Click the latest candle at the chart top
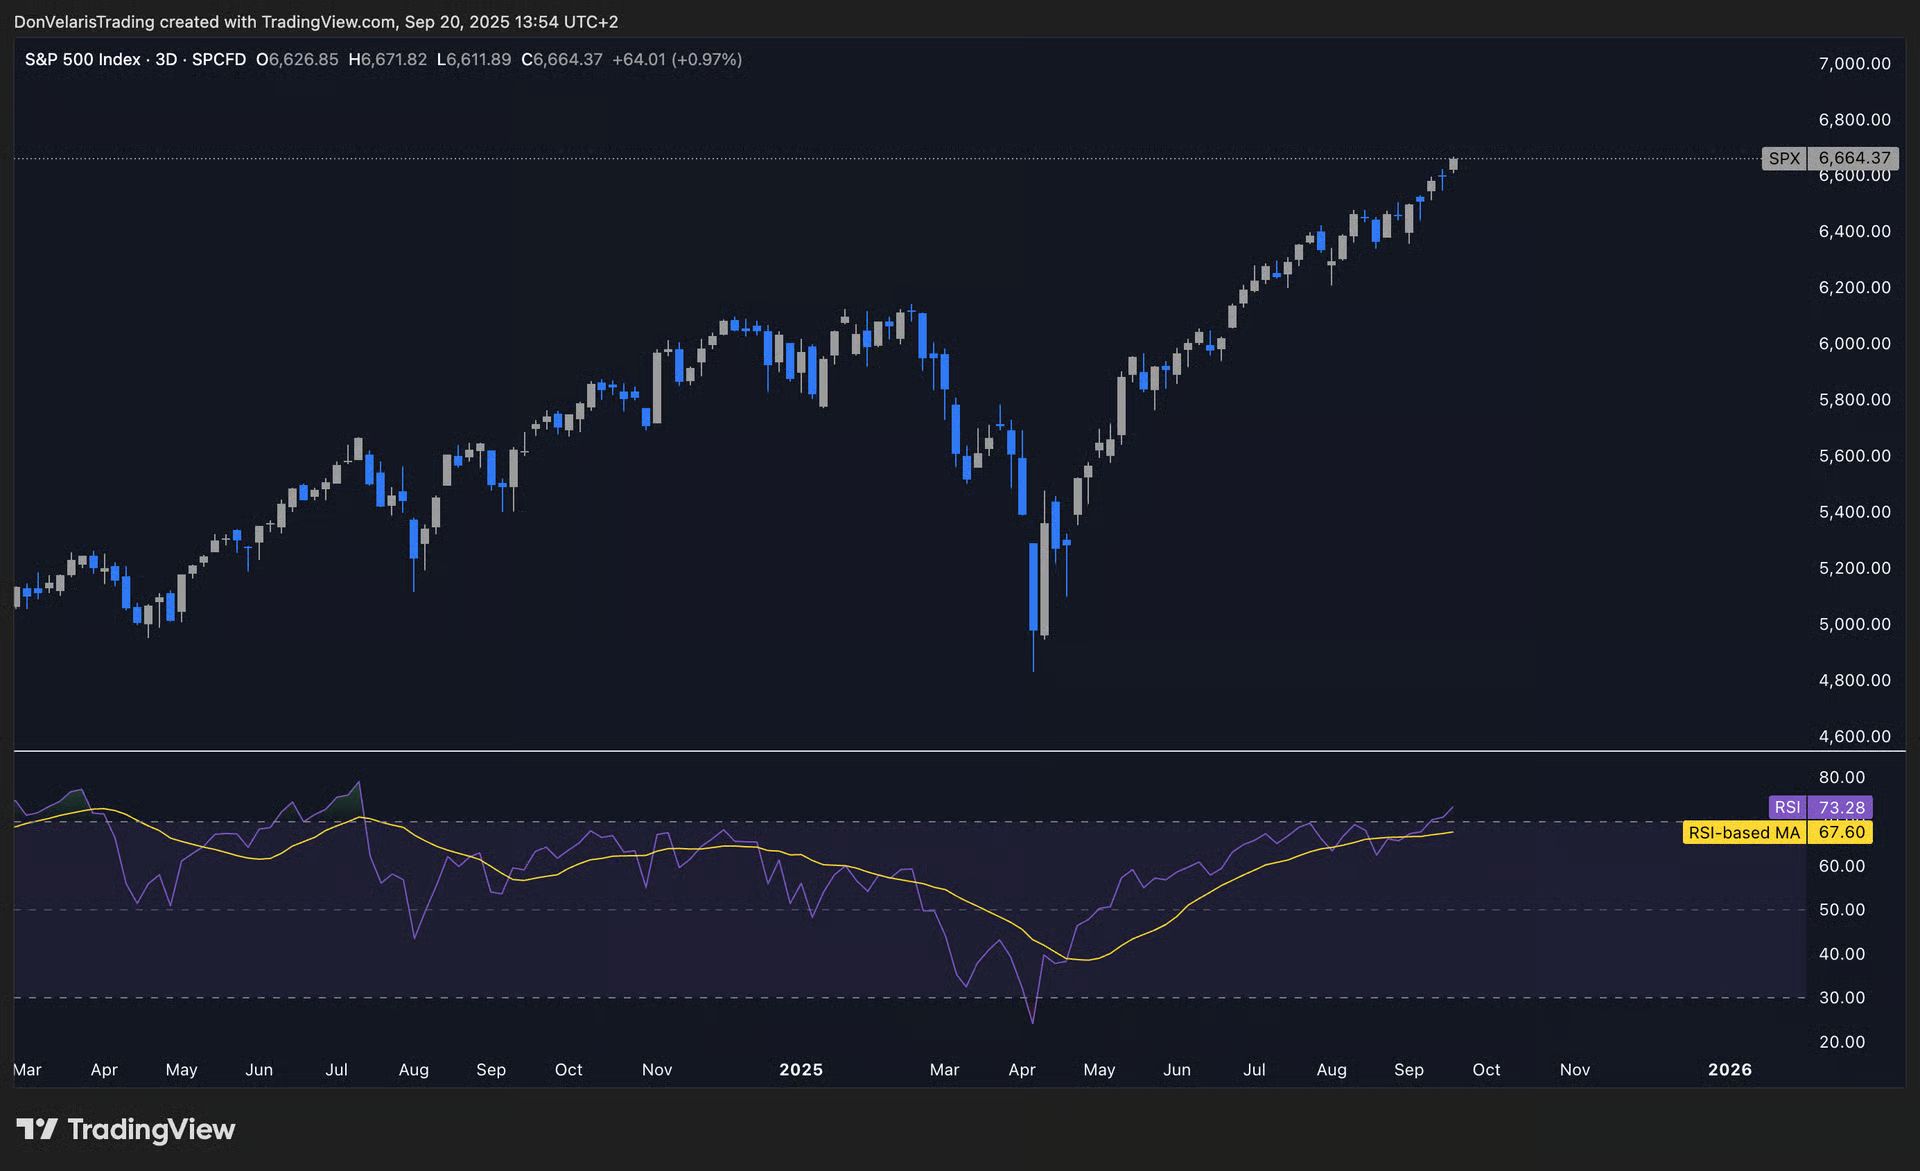 (1453, 164)
